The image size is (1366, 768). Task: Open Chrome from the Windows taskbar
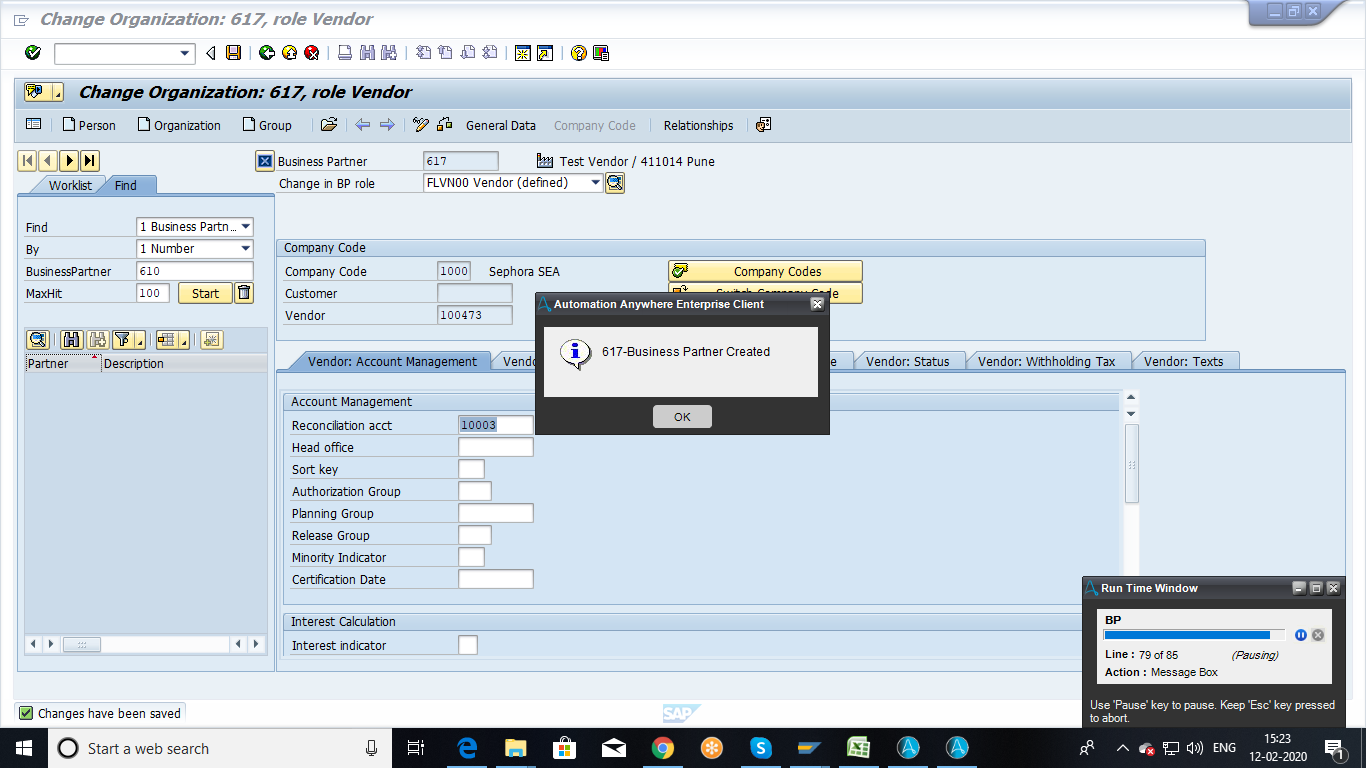tap(662, 748)
